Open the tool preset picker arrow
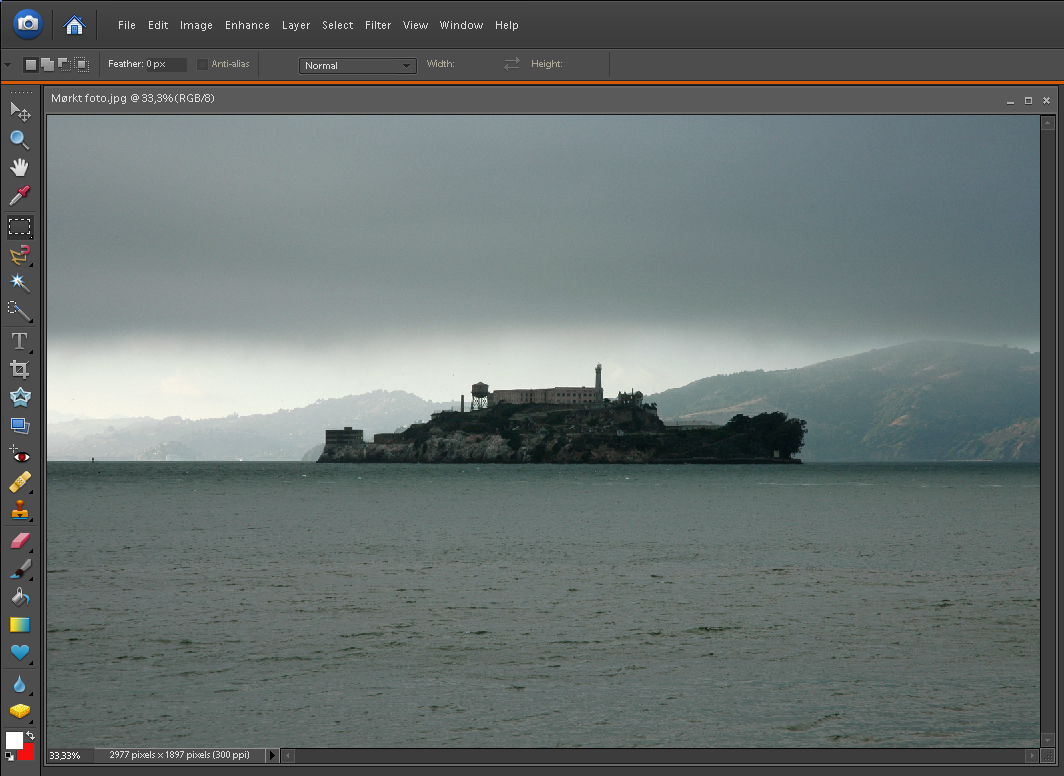 click(8, 64)
